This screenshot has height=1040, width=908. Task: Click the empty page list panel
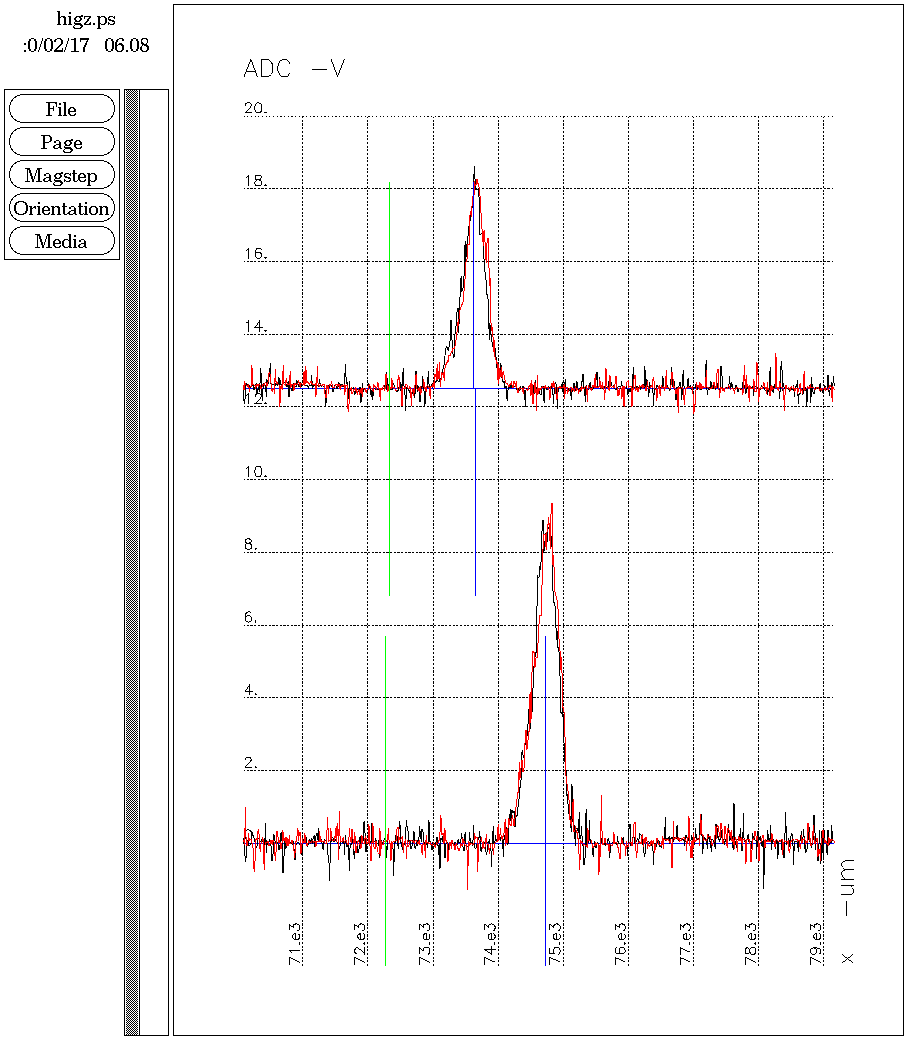[154, 560]
